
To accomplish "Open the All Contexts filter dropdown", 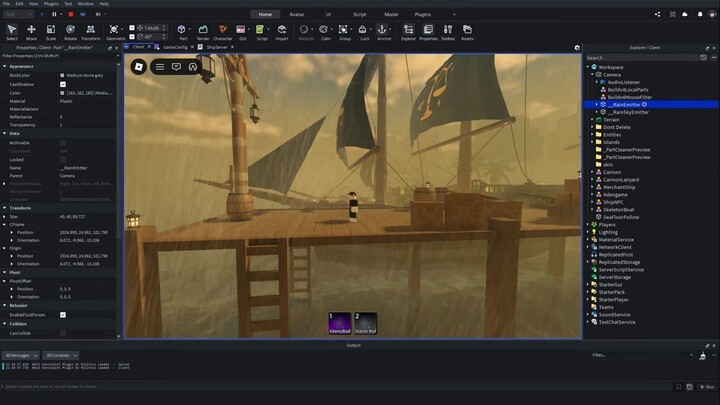I will [x=61, y=355].
